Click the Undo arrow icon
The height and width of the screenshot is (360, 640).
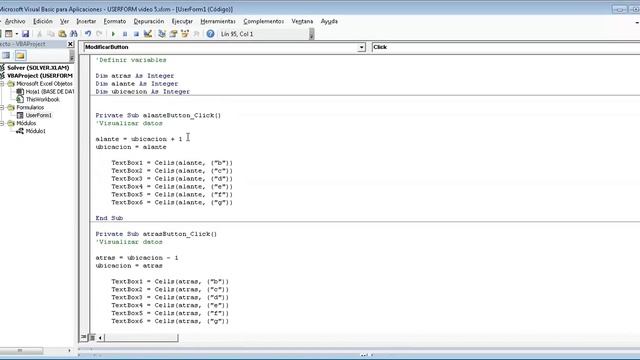(x=88, y=34)
